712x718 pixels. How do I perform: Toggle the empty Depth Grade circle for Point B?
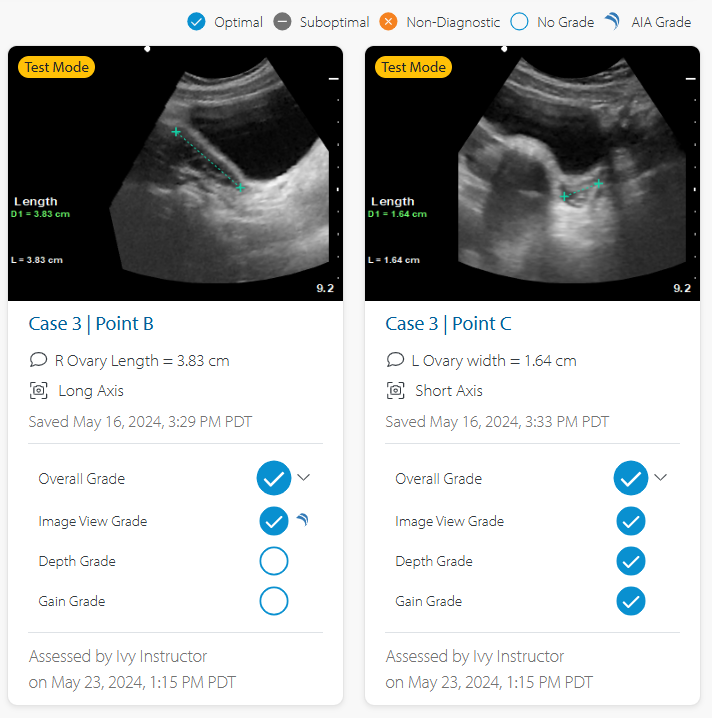273,561
